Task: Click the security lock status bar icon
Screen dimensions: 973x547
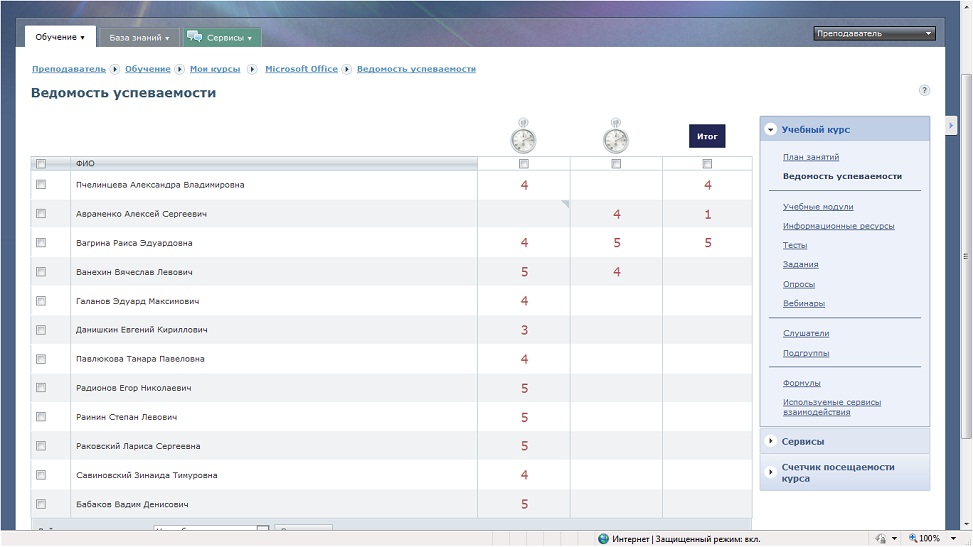Action: click(881, 538)
